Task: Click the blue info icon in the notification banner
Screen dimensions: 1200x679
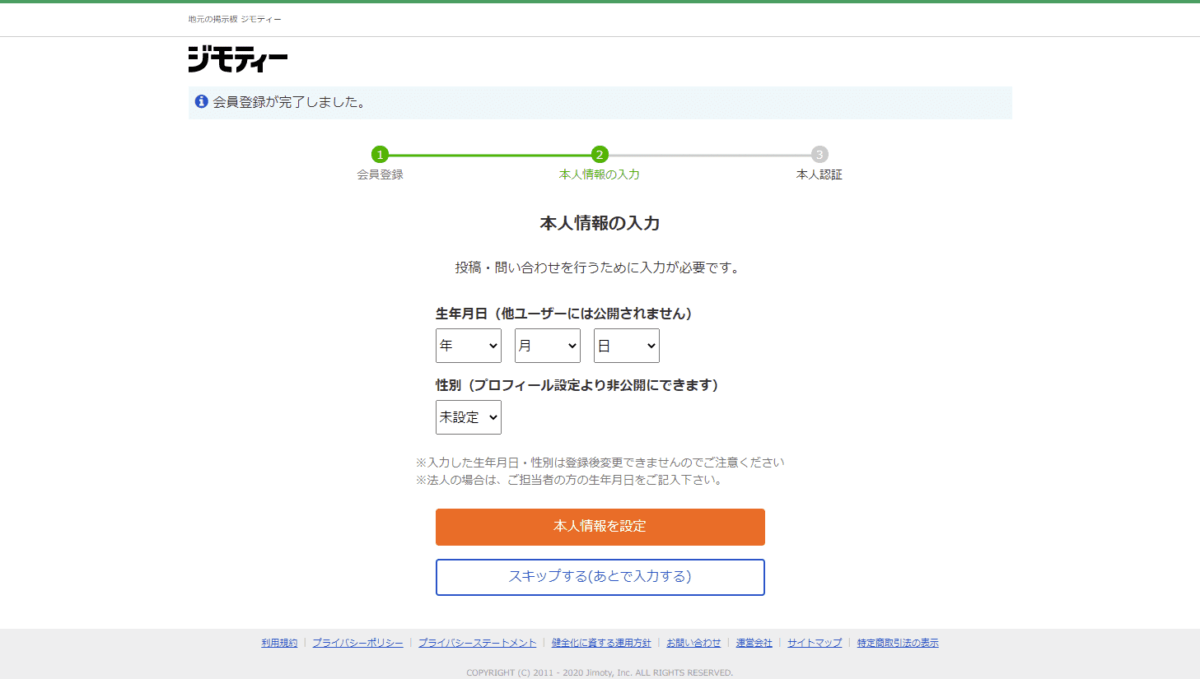Action: 201,102
